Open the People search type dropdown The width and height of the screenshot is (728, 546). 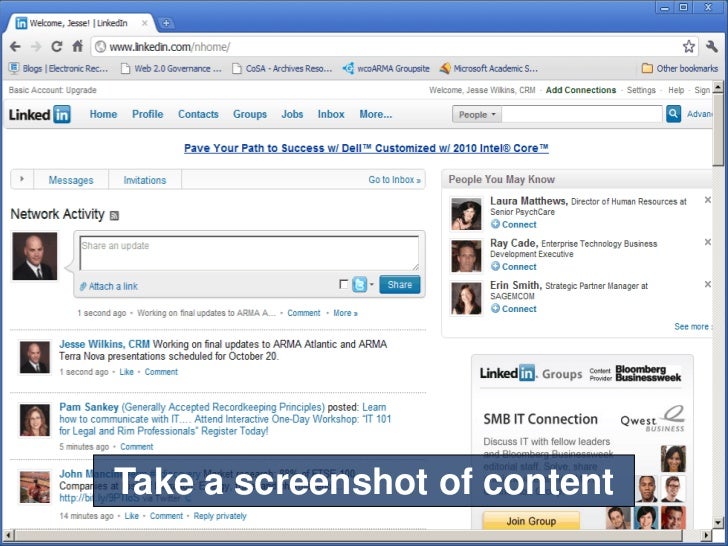coord(477,115)
